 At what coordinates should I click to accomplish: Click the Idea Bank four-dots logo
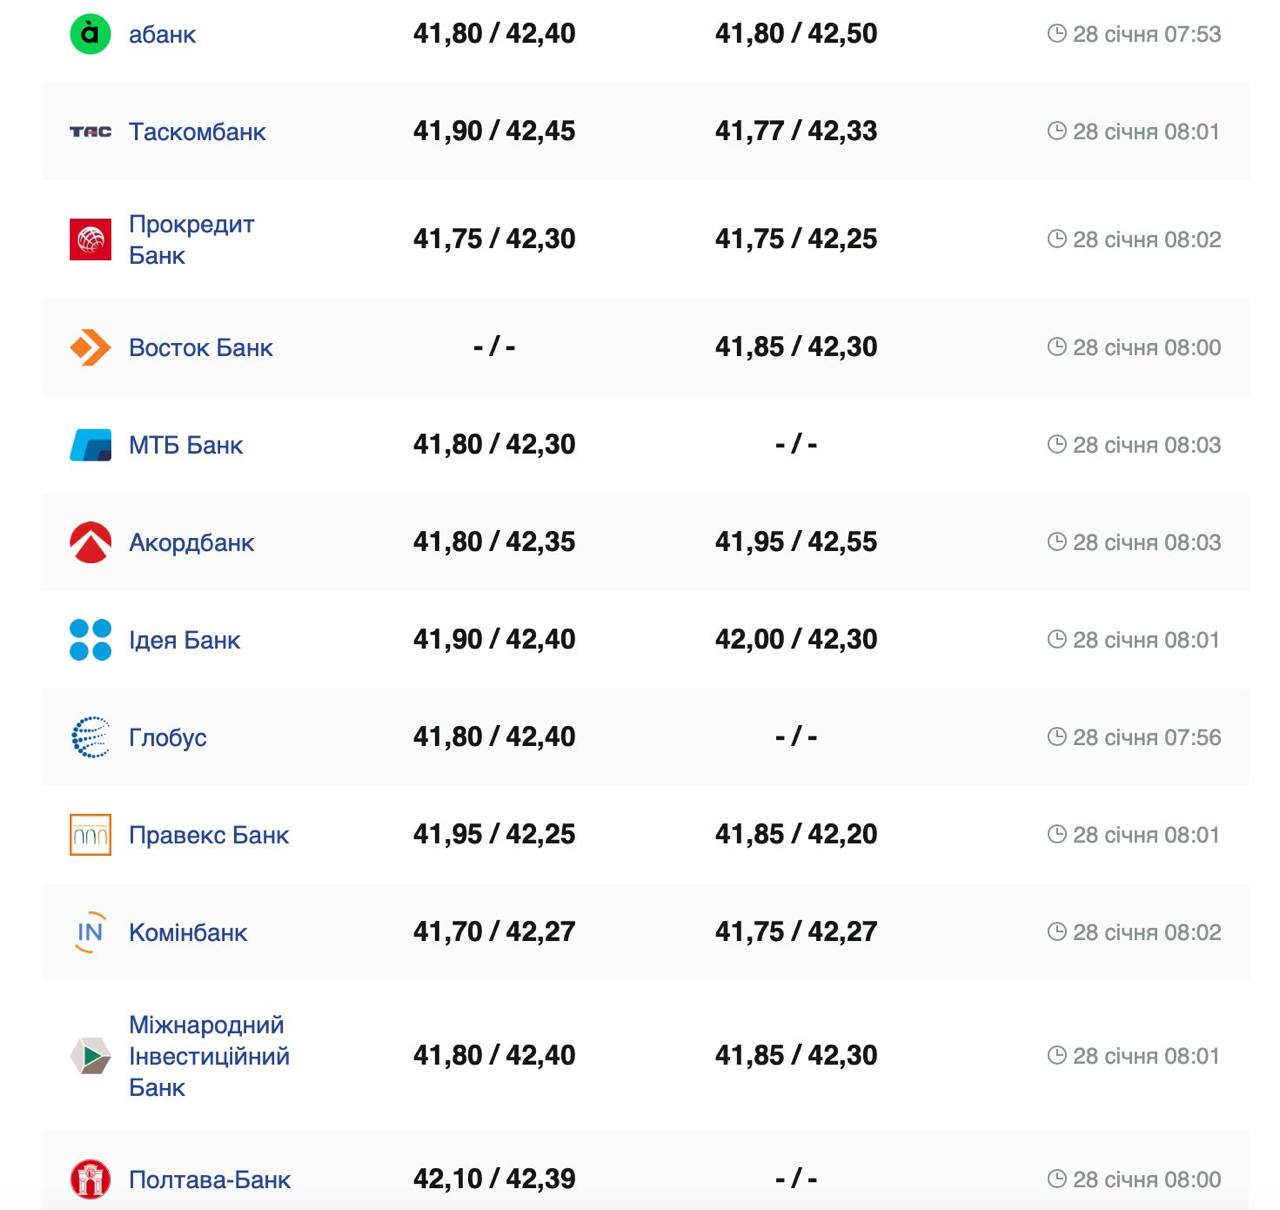click(90, 640)
